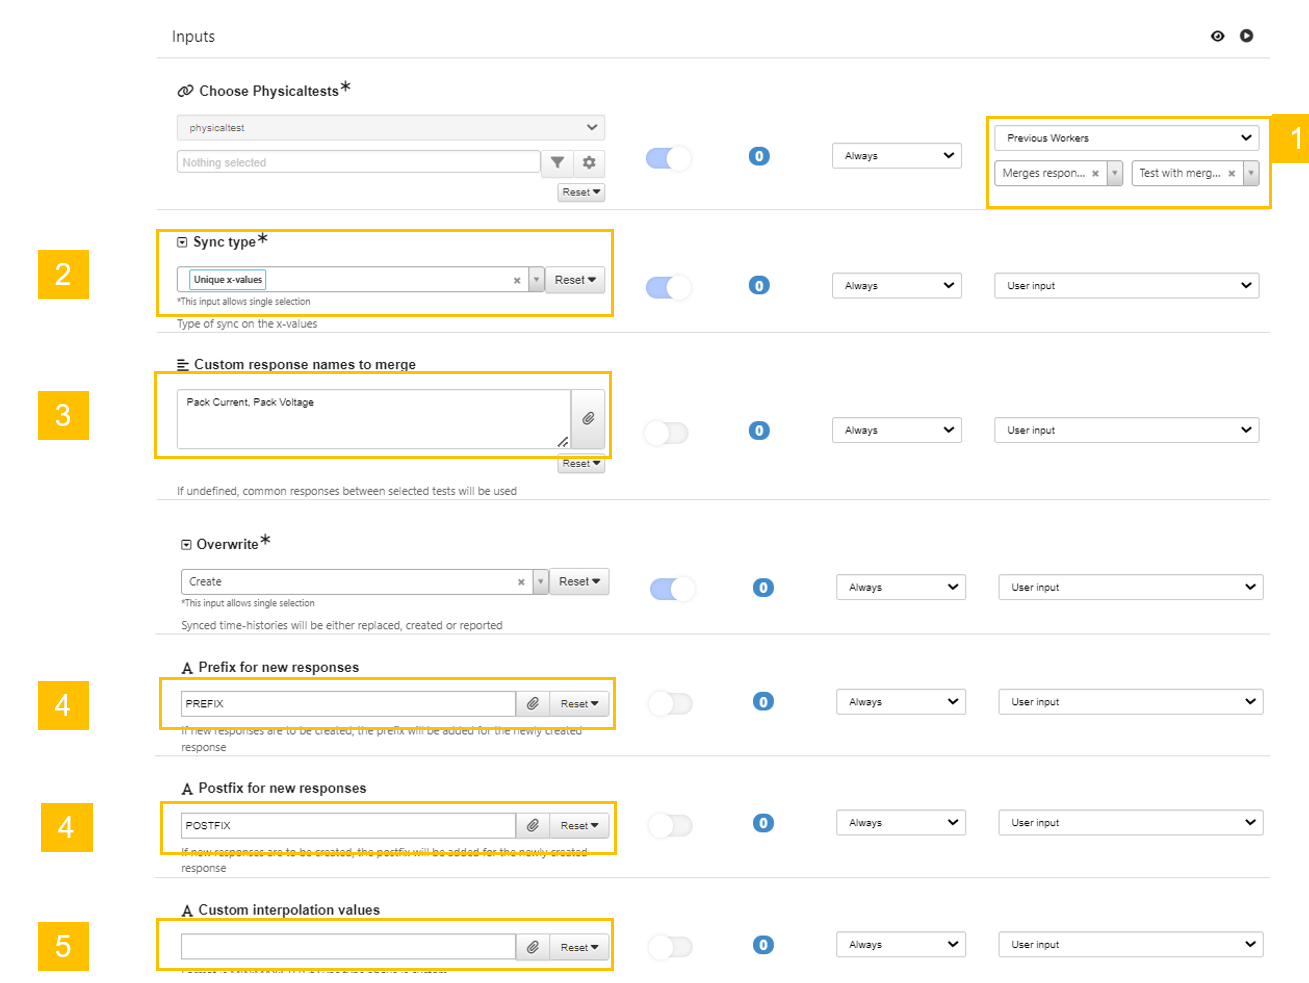Click the Pack Current, Pack Voltage text area

(x=374, y=419)
